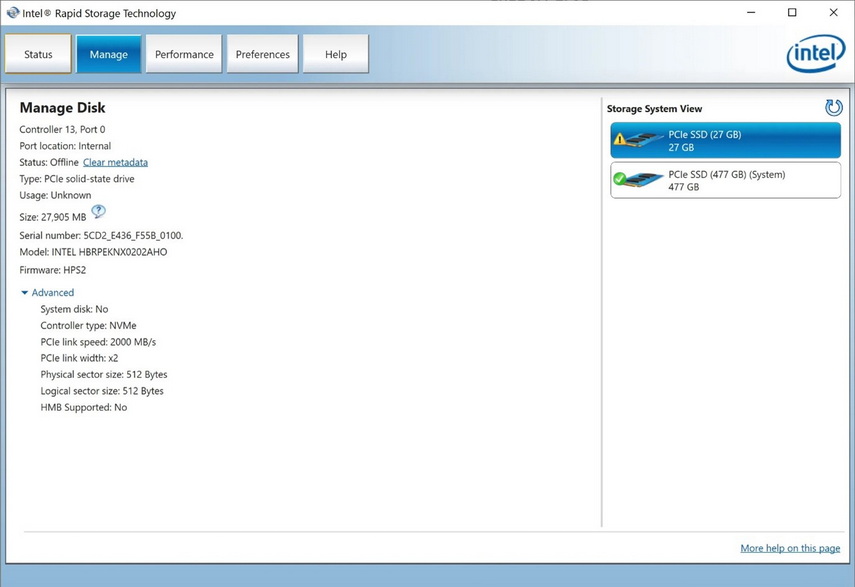This screenshot has height=587, width=855.
Task: Click Type: PCIe solid-state drive text
Action: pos(77,179)
